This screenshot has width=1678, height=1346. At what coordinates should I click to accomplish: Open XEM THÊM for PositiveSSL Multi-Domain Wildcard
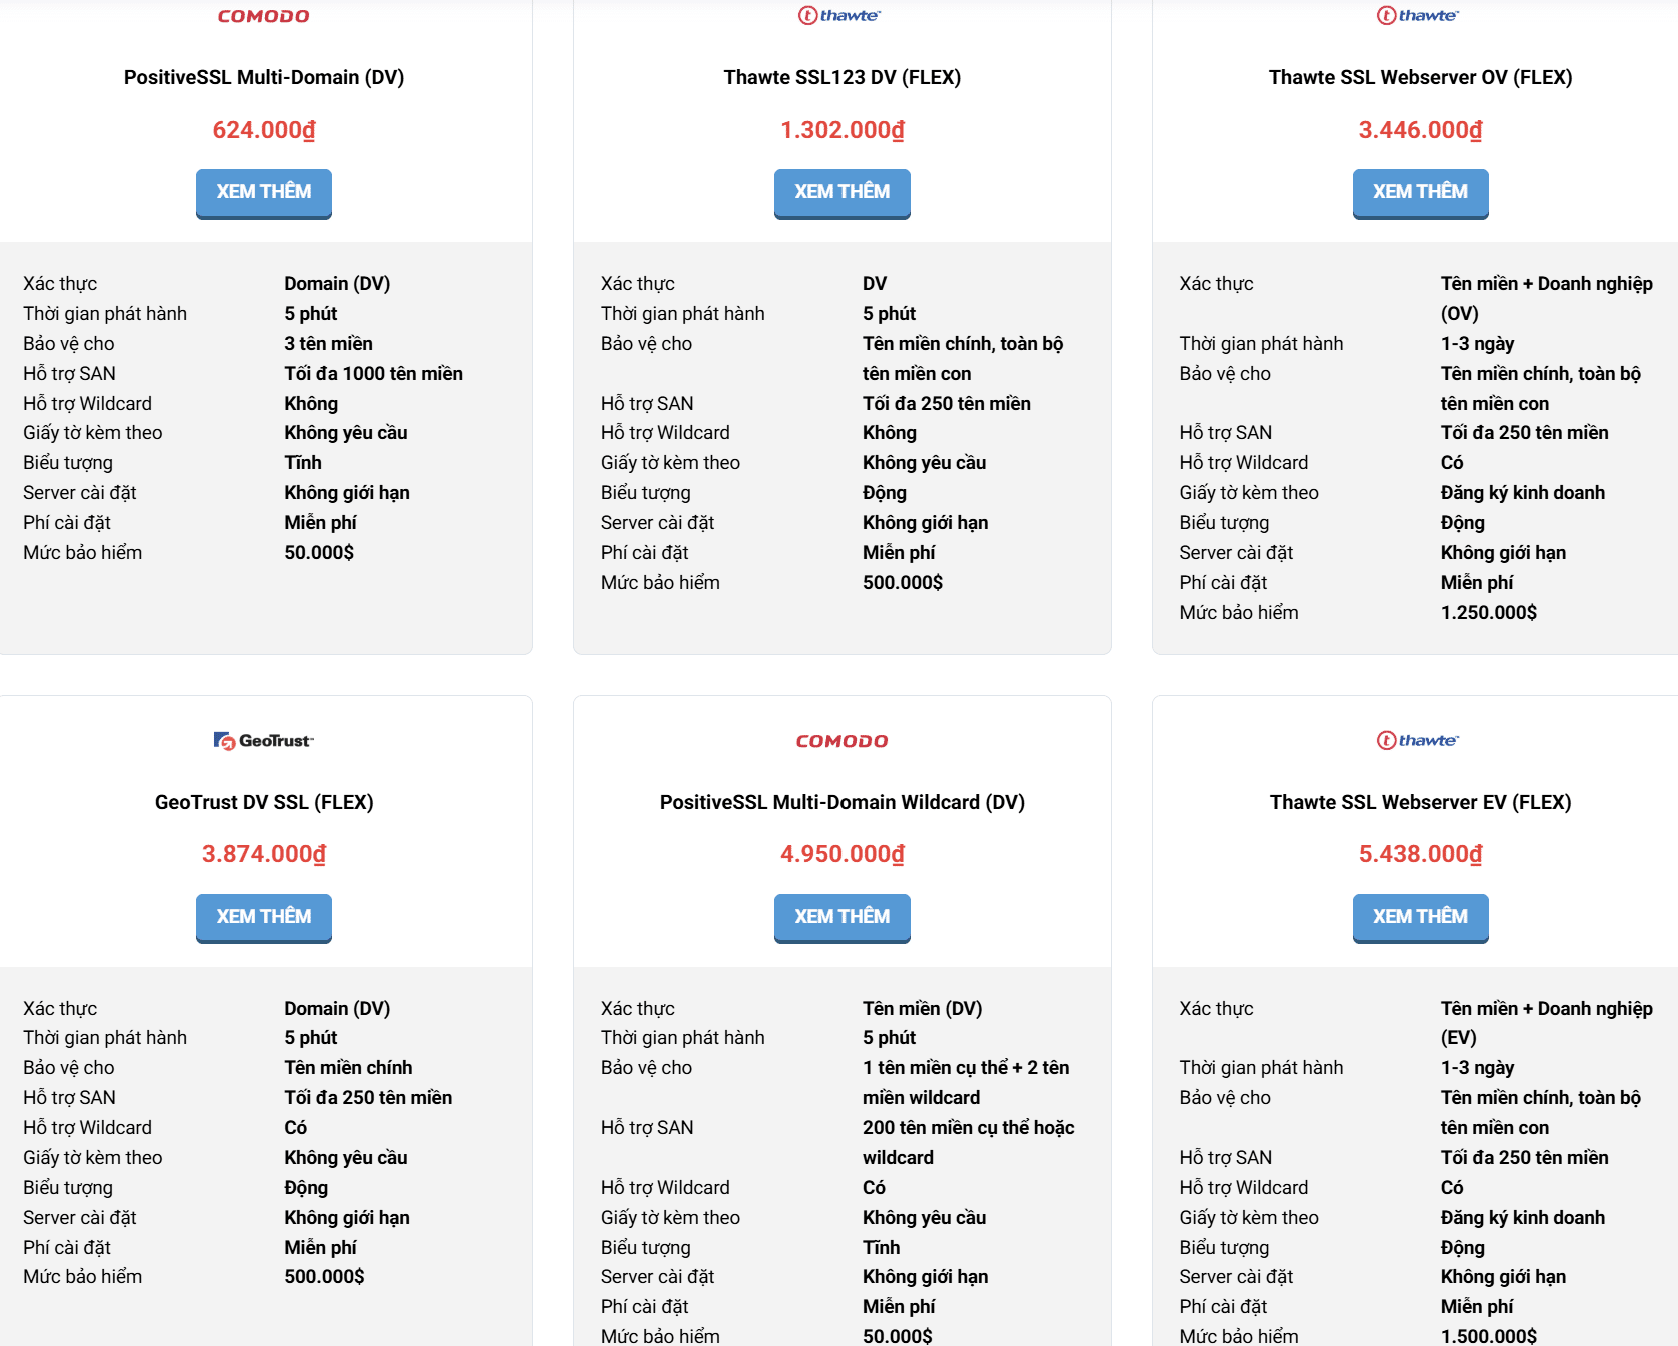click(x=842, y=917)
